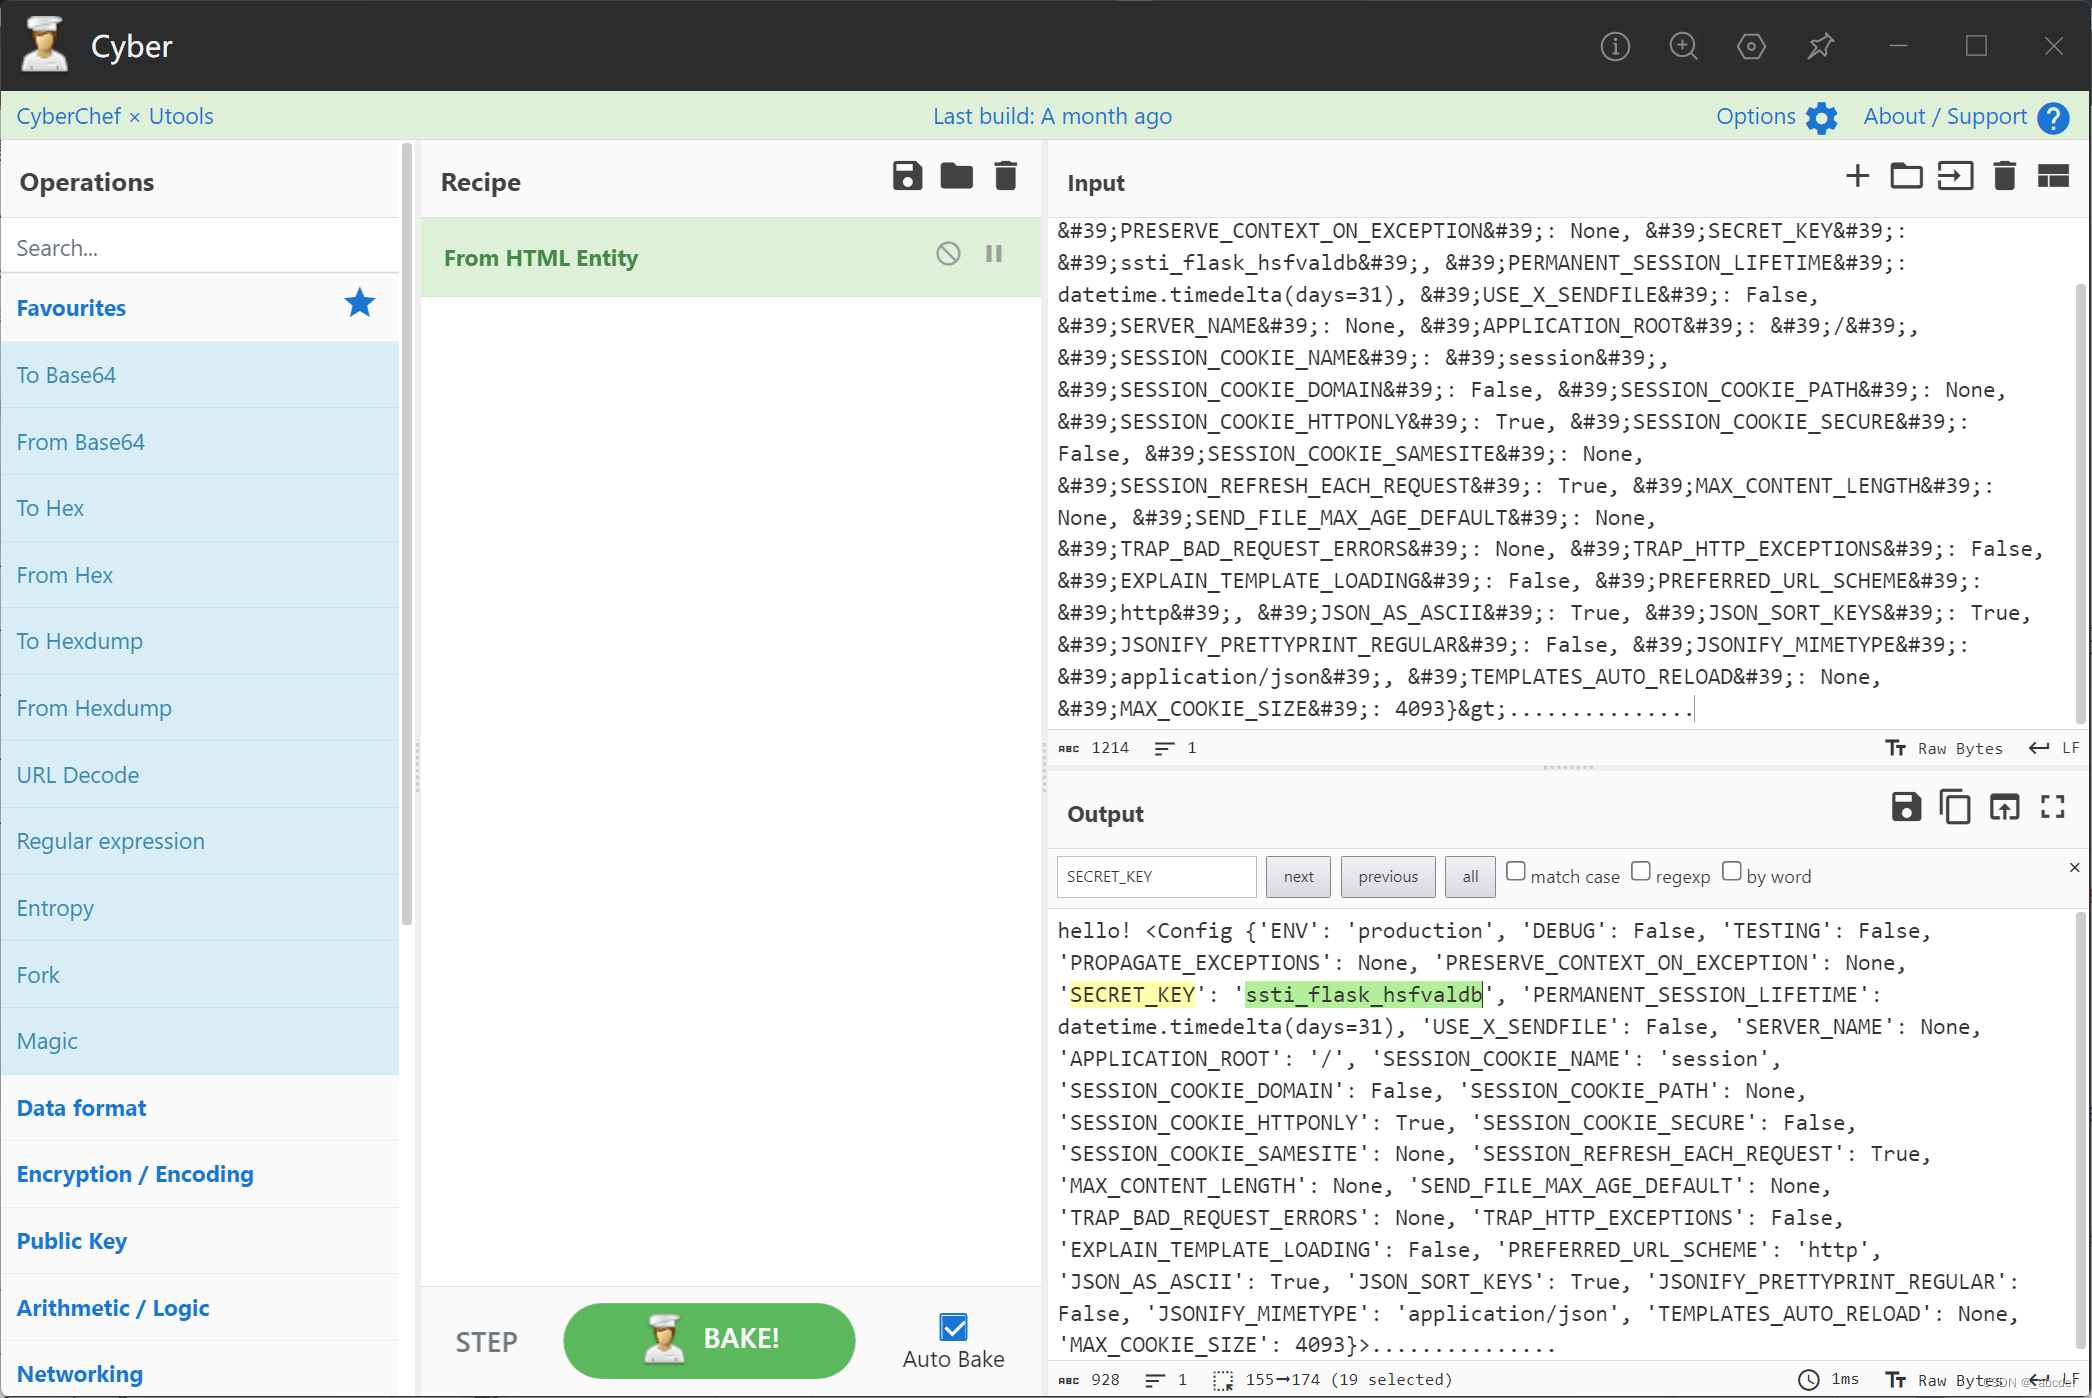Select the From Base64 operation
The image size is (2092, 1398).
point(81,442)
